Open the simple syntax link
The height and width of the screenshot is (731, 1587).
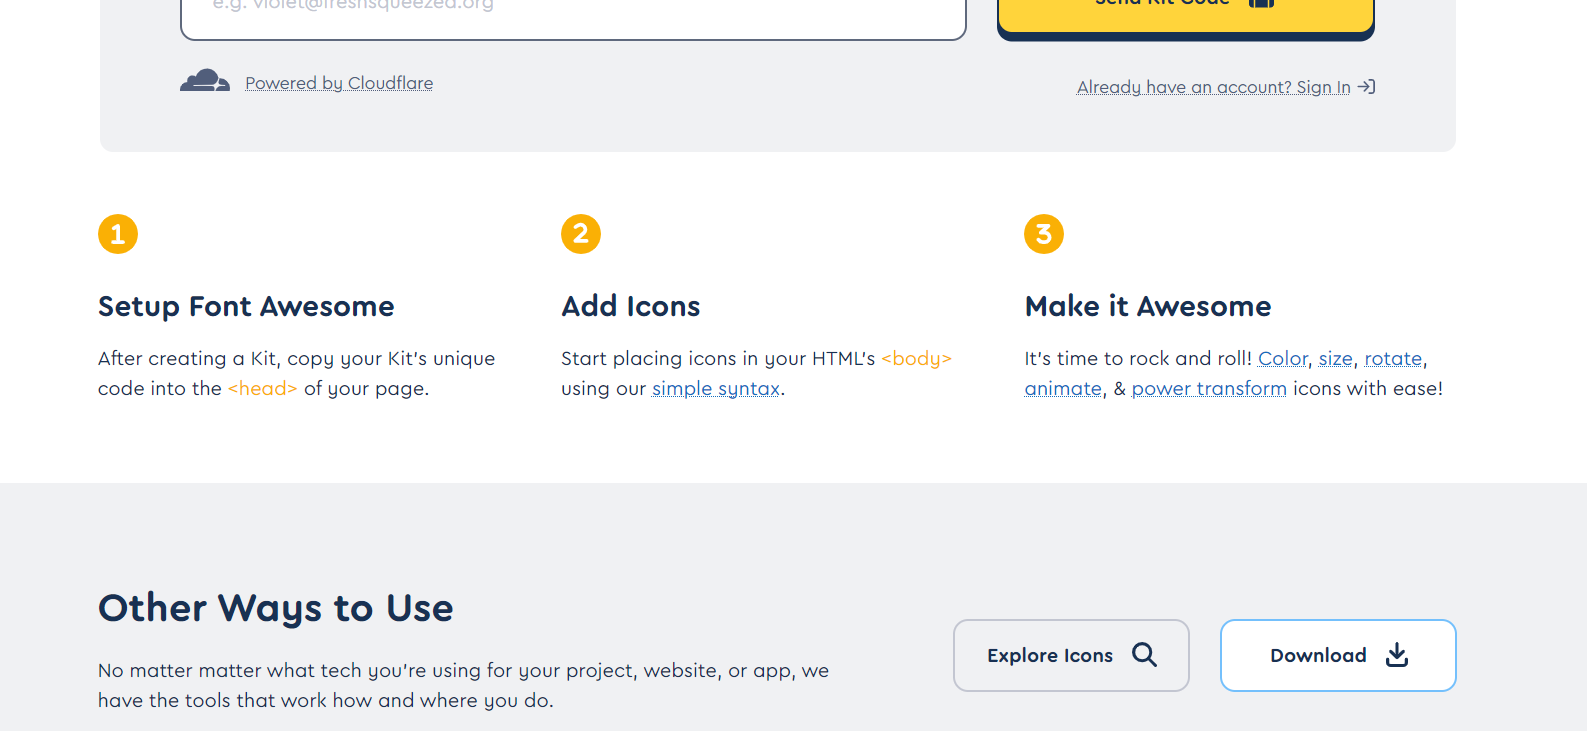pos(716,389)
